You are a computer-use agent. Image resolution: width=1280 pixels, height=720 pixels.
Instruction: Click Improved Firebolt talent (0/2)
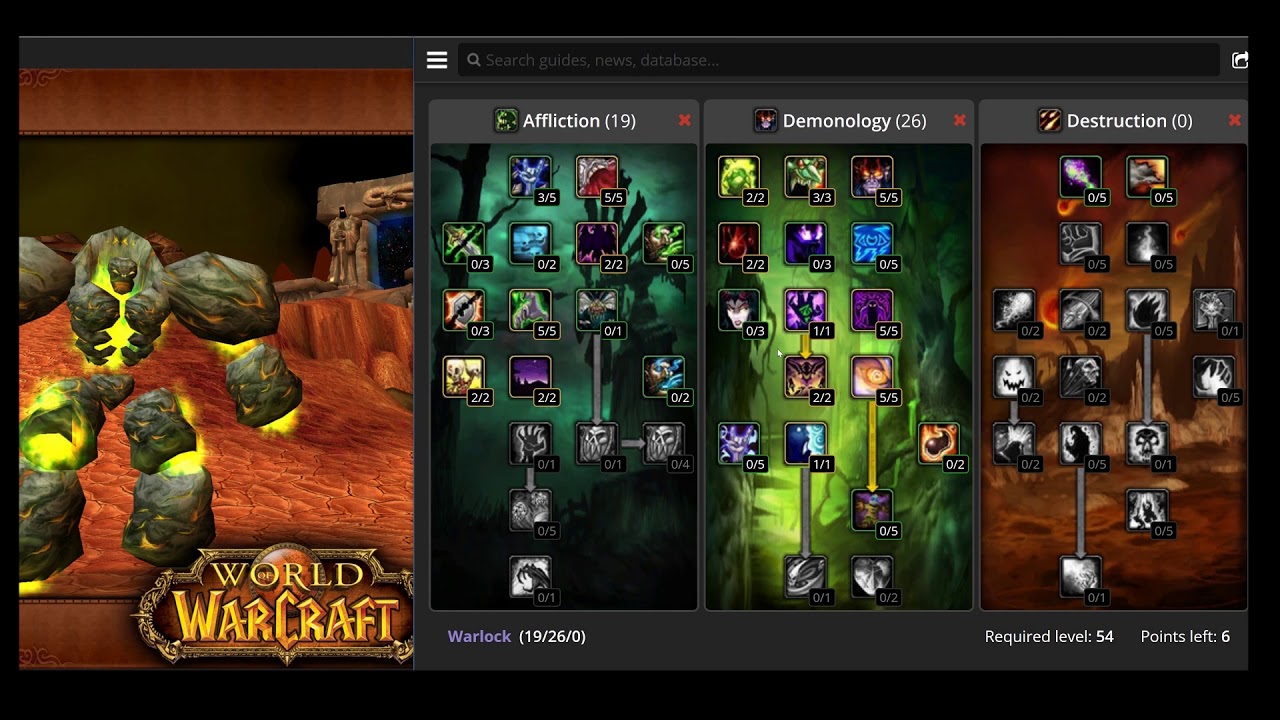pyautogui.click(x=1014, y=310)
